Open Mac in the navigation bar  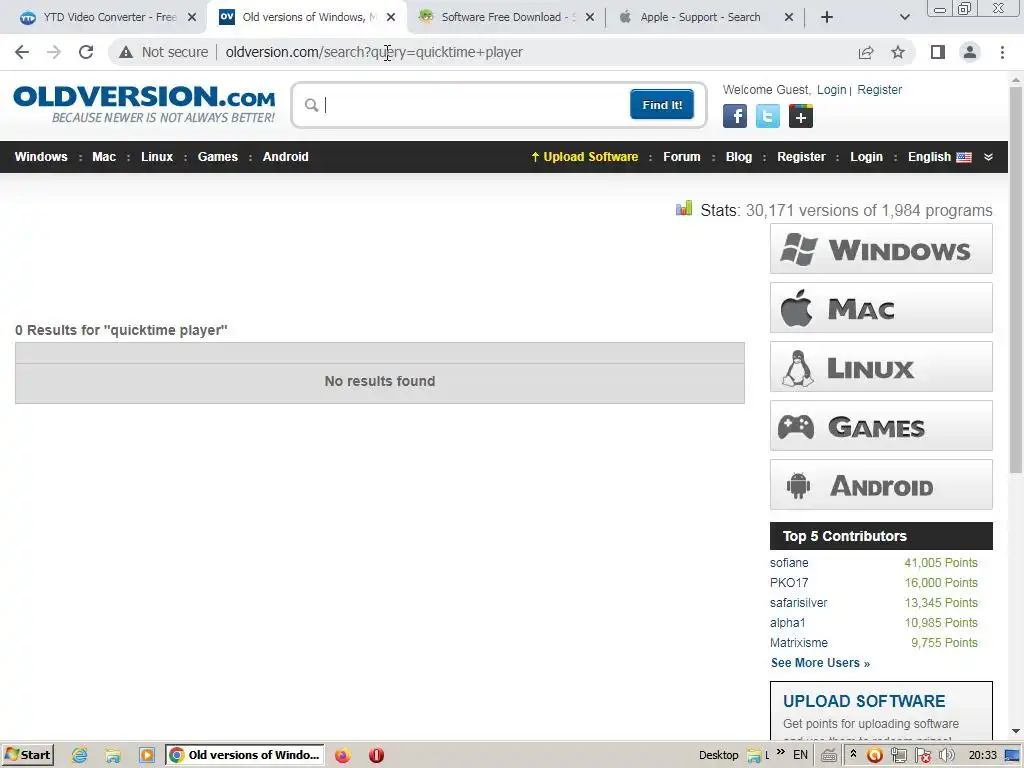pos(104,157)
